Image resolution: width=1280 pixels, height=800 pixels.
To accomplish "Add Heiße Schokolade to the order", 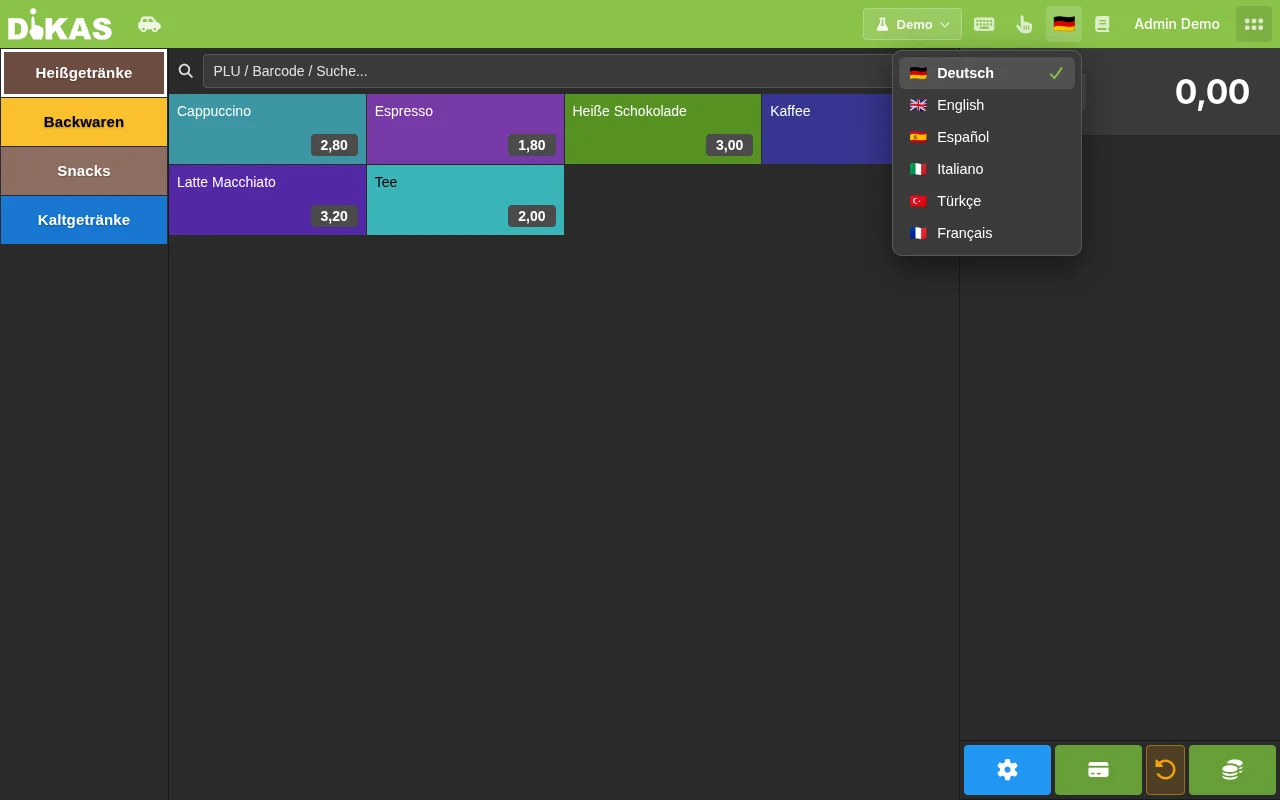I will tap(663, 129).
